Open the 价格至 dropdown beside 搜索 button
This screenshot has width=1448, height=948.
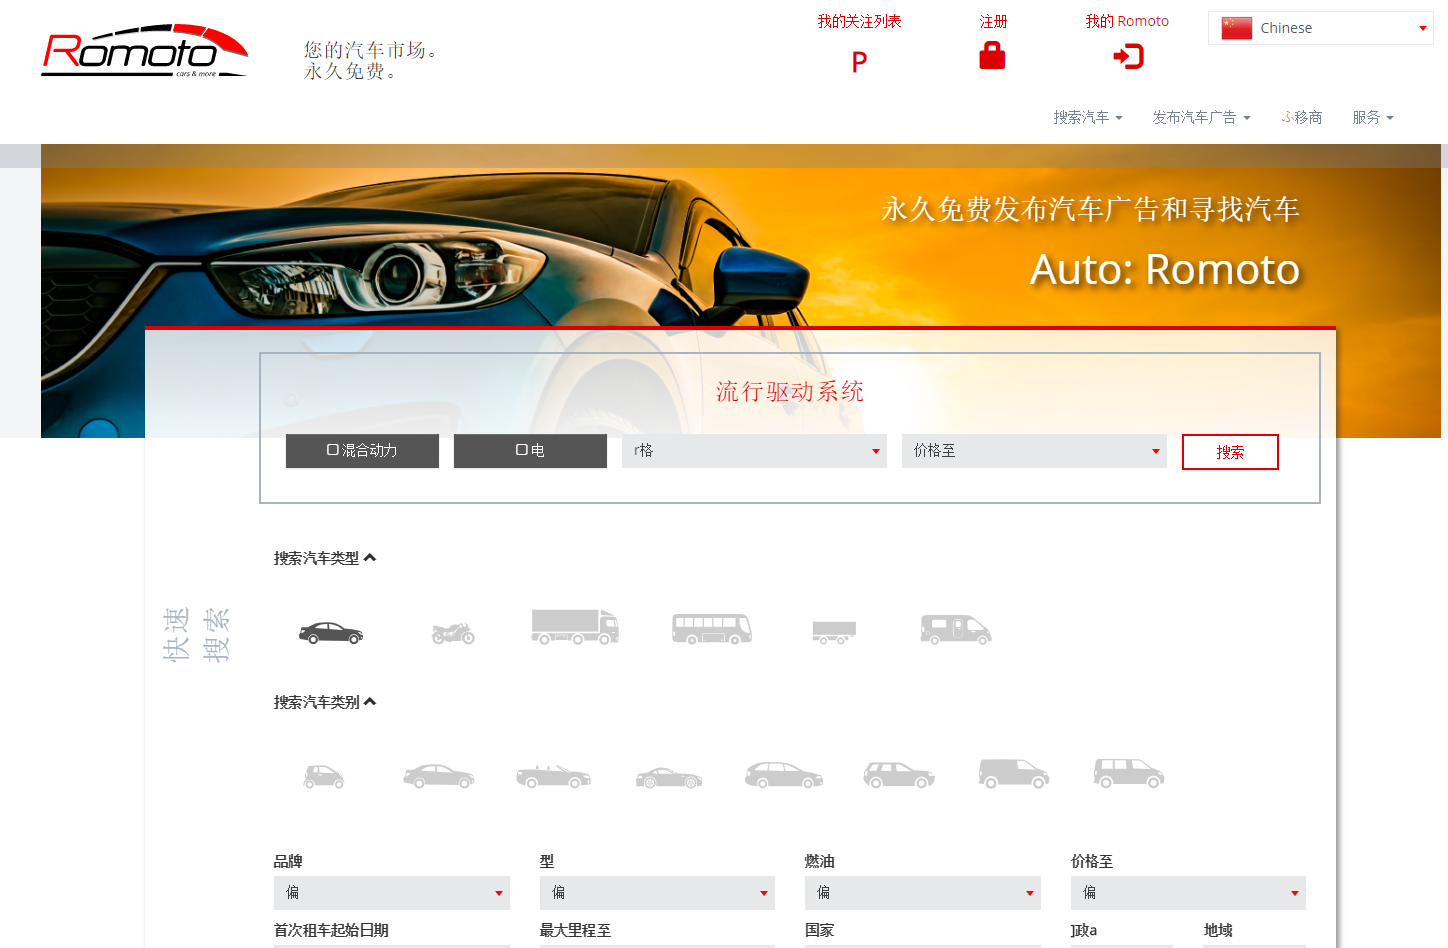pos(1034,451)
